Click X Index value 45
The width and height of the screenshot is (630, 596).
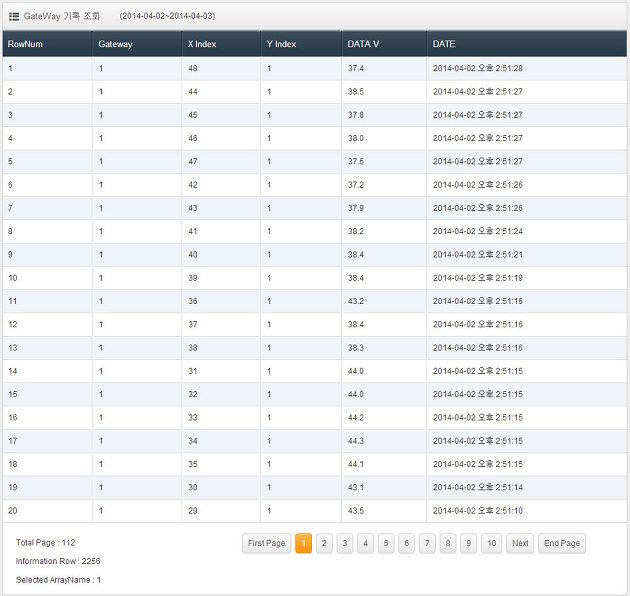tap(193, 115)
